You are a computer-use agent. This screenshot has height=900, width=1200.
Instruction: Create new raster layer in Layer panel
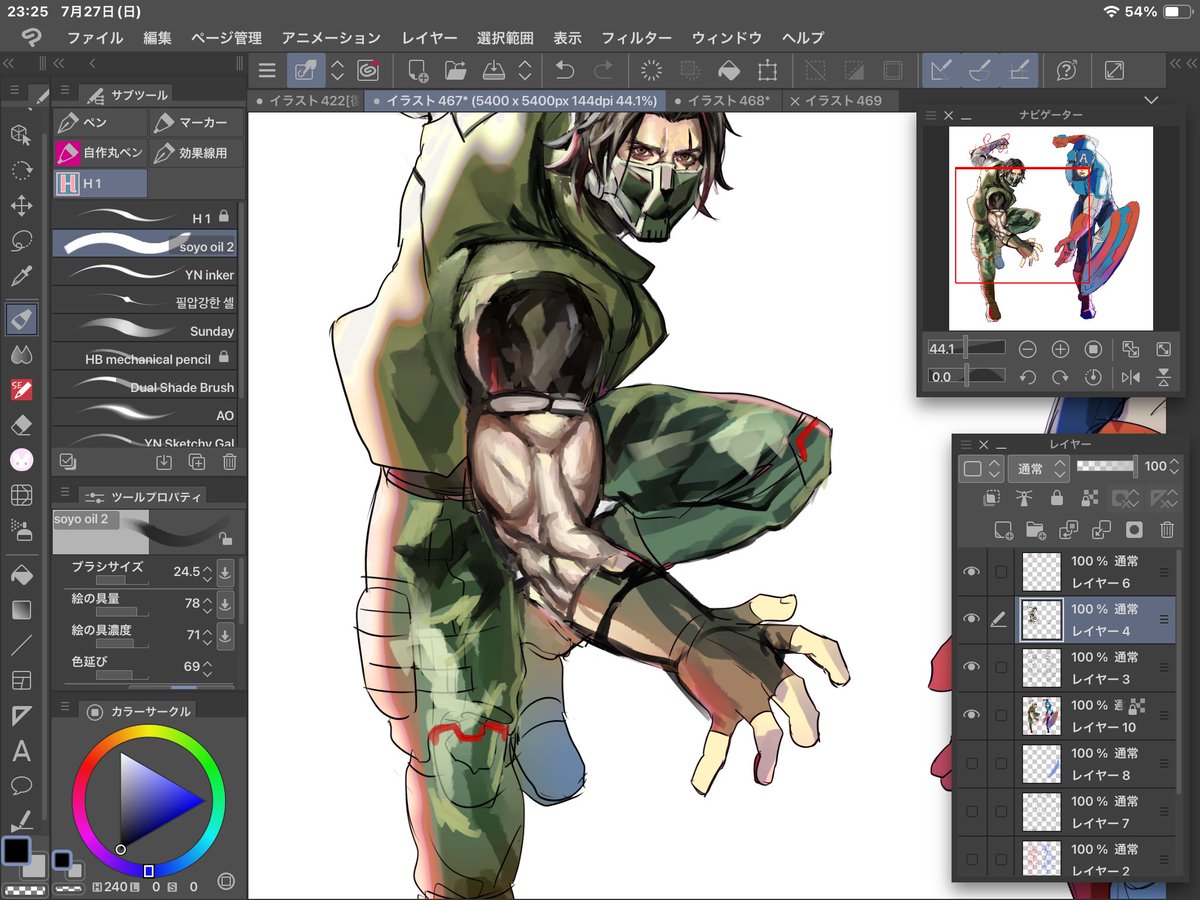click(x=1002, y=530)
